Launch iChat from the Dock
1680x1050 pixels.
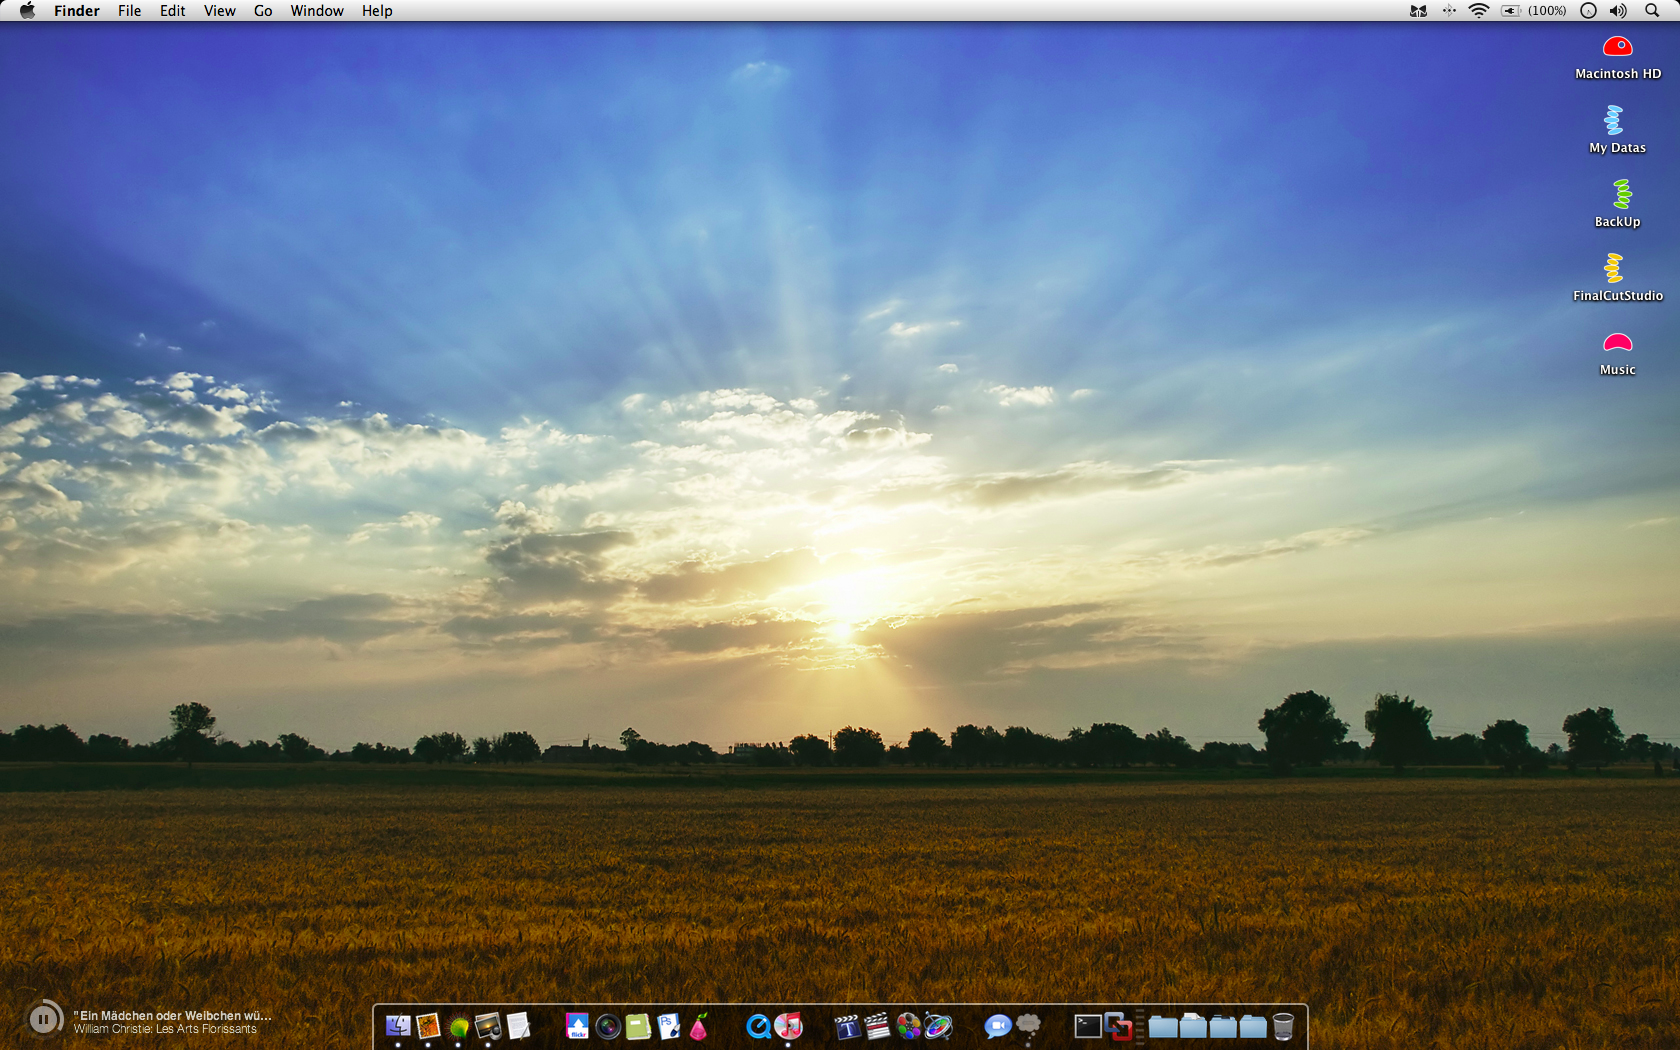click(997, 1026)
